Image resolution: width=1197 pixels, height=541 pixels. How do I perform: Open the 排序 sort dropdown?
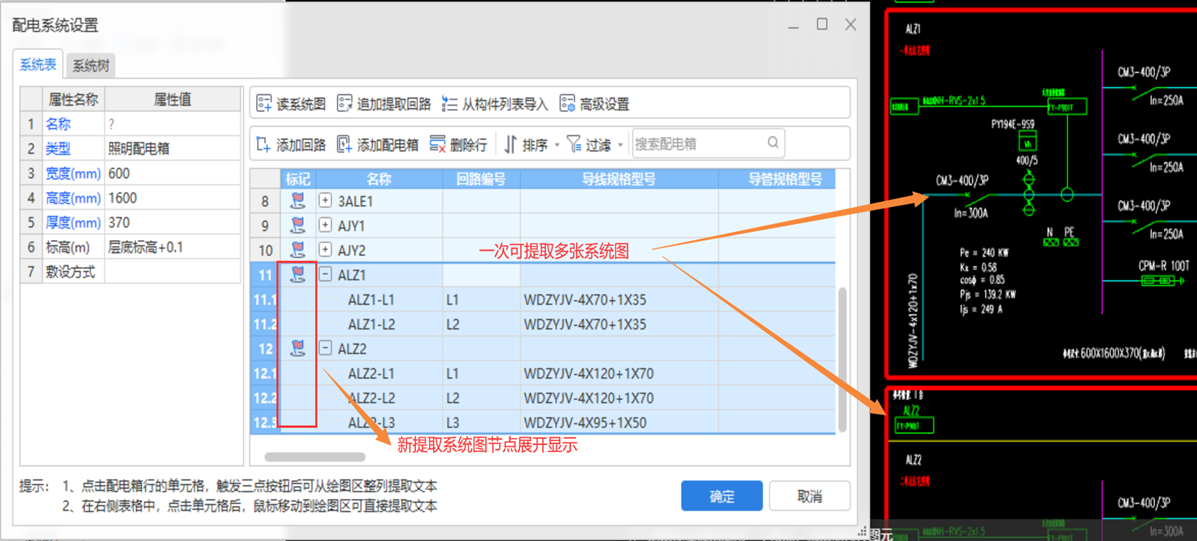pos(528,145)
